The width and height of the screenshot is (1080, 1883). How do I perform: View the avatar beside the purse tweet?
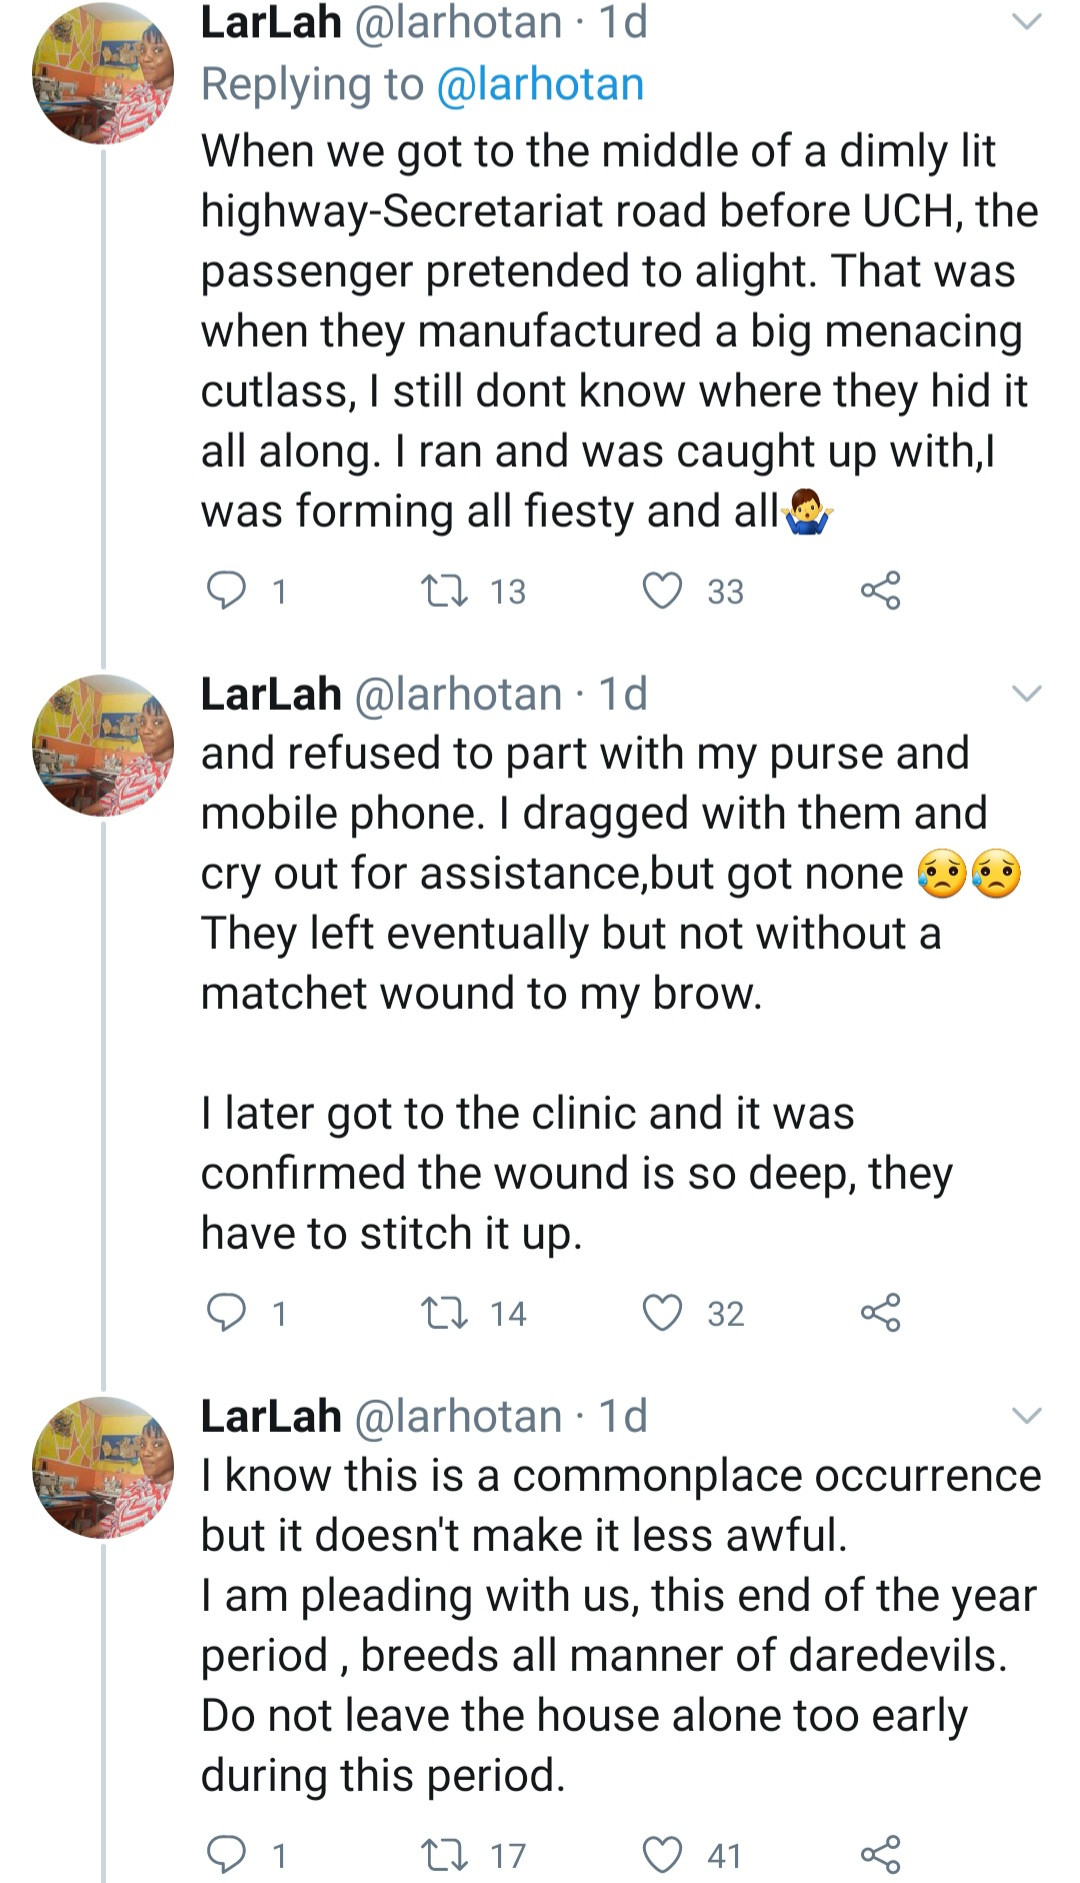click(x=103, y=745)
